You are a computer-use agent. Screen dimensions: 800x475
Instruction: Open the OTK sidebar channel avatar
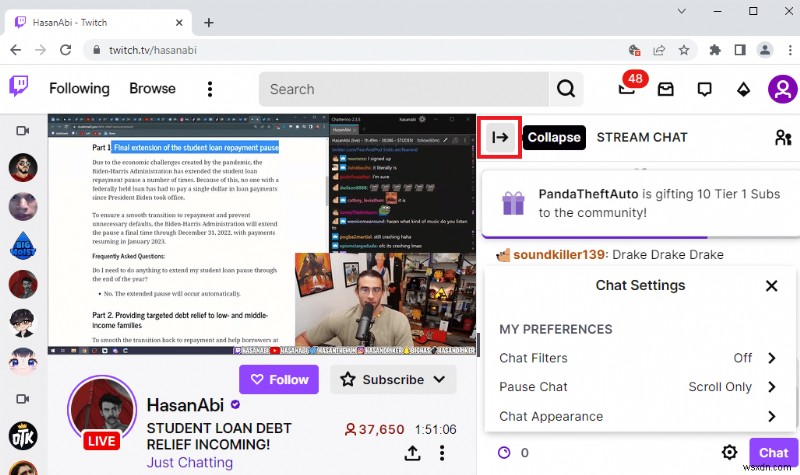click(x=23, y=436)
